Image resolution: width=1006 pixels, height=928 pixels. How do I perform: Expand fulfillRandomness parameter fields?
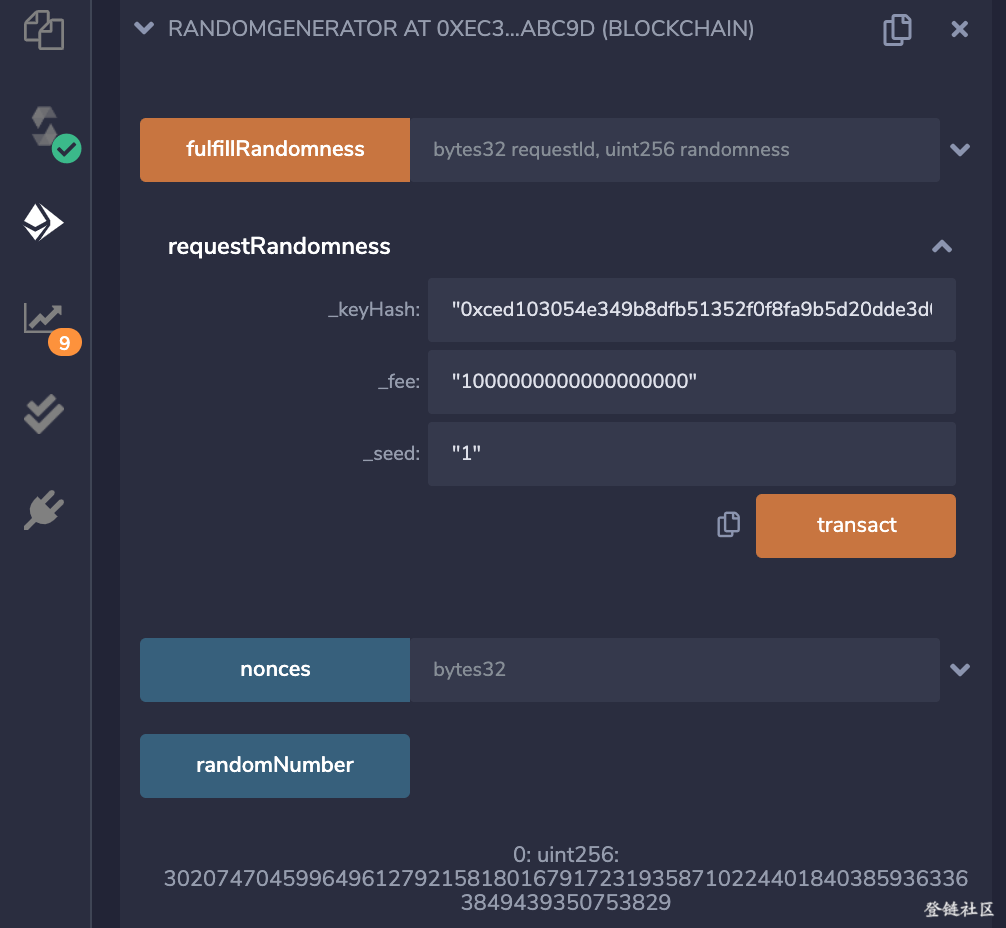click(960, 150)
